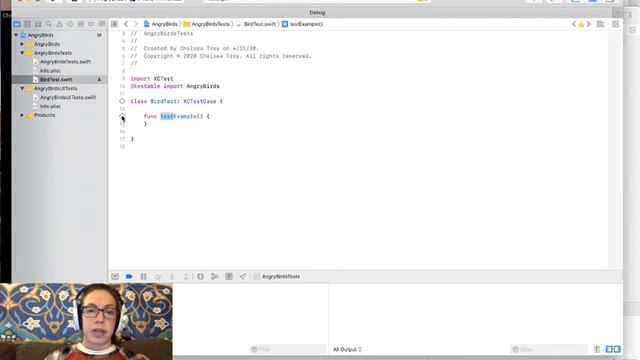Open the Project navigator folder icon

pyautogui.click(x=17, y=24)
